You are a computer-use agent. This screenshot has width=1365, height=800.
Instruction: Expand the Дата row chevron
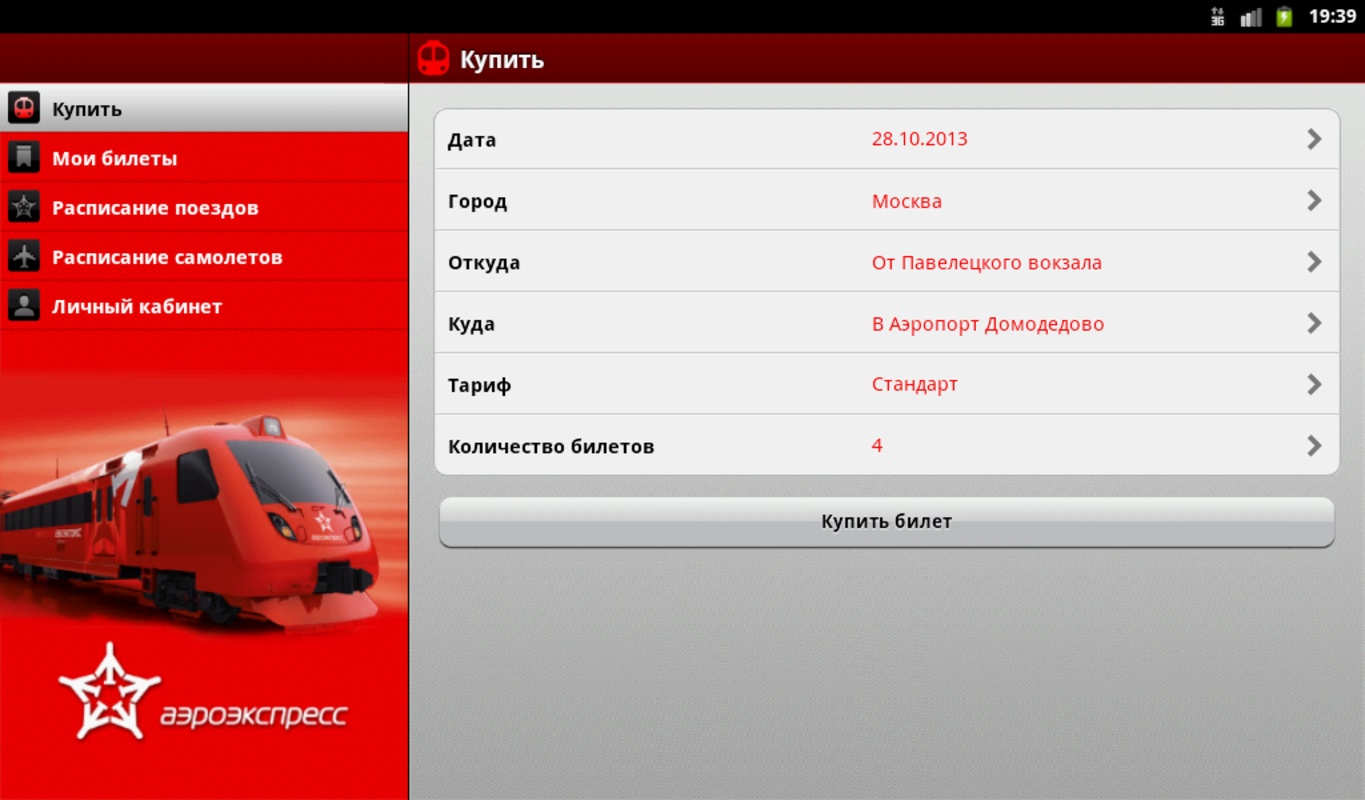(x=1314, y=139)
